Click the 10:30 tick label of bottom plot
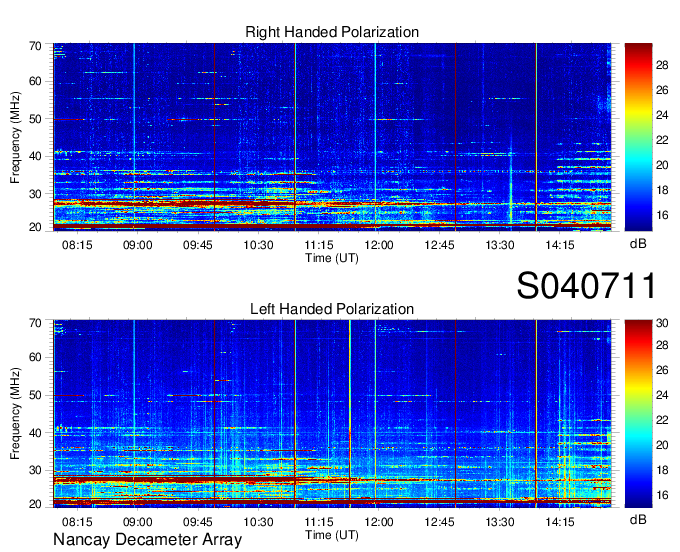This screenshot has width=680, height=552. 258,522
